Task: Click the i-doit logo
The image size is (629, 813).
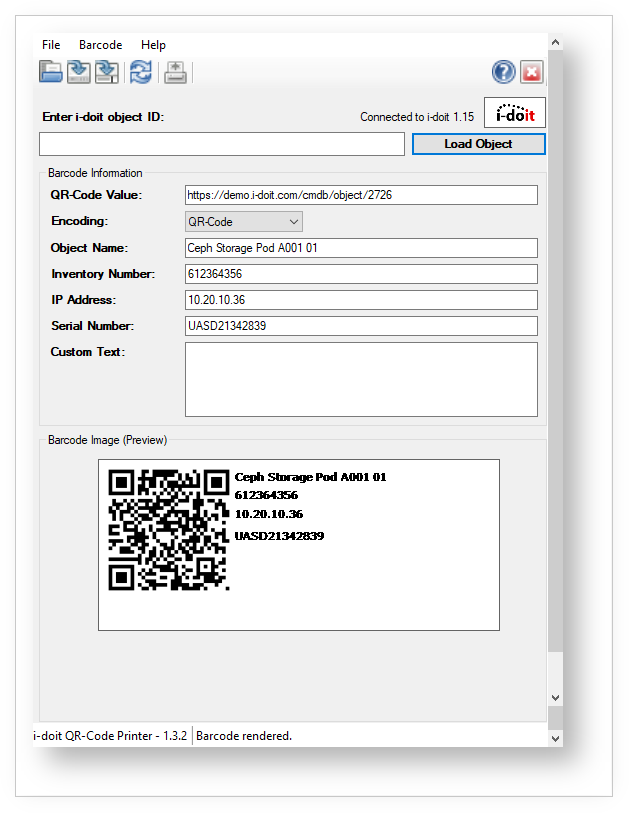Action: pyautogui.click(x=515, y=113)
